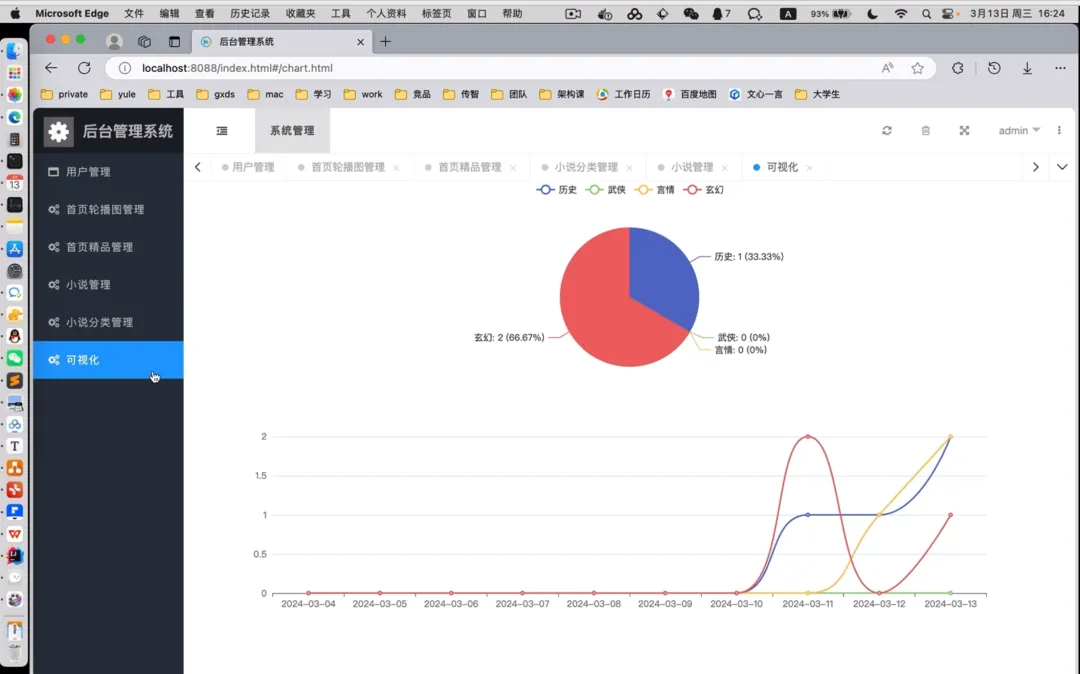Screen dimensions: 1080x674
Task: Open 小说管理 in sidebar
Action: [108, 284]
